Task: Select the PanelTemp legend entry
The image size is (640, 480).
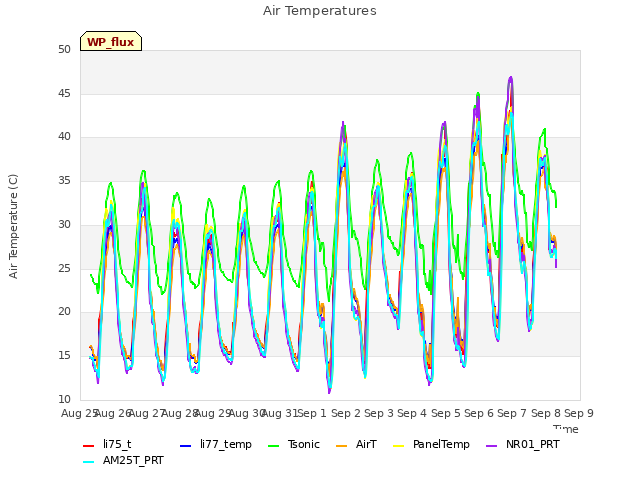Action: [x=431, y=444]
